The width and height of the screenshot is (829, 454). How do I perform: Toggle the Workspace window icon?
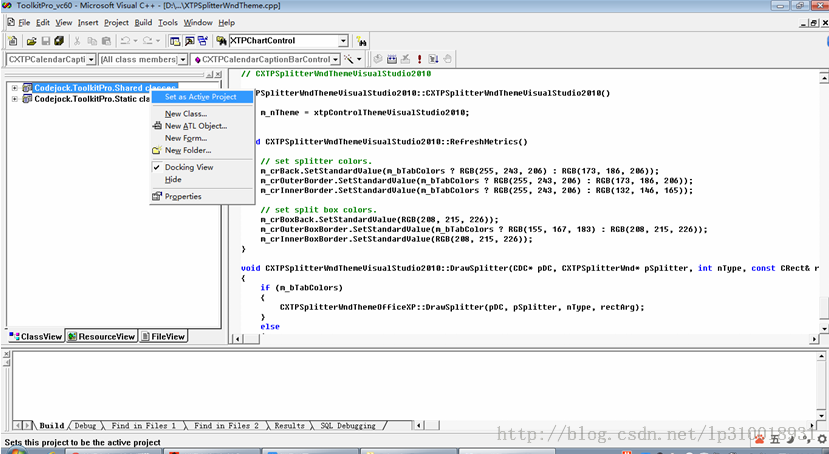175,41
